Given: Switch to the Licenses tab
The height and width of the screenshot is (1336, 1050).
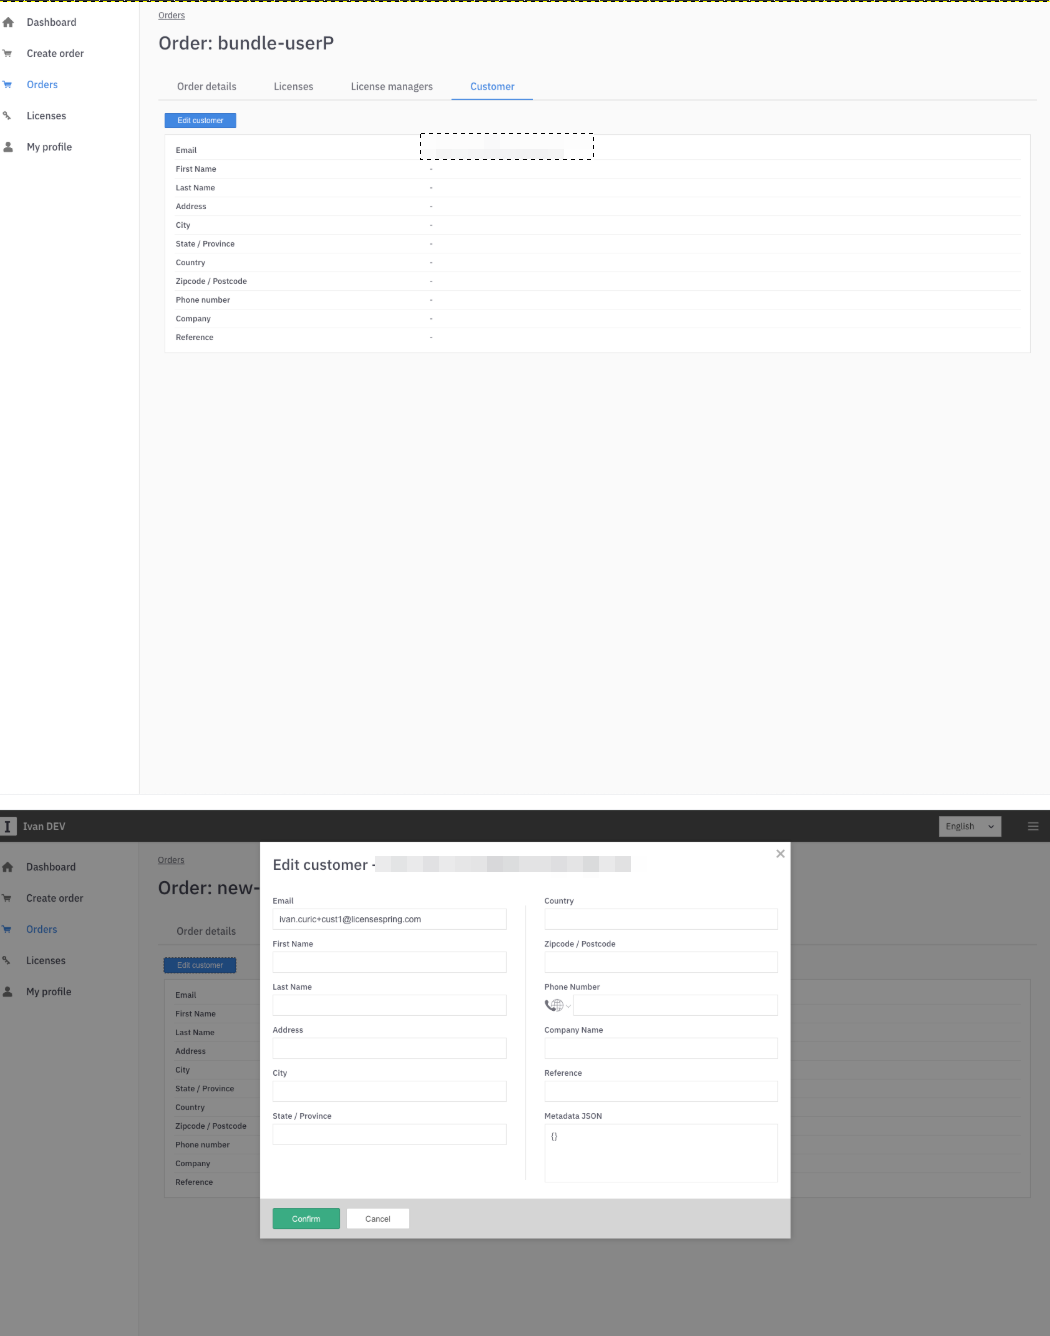Looking at the screenshot, I should [x=293, y=87].
